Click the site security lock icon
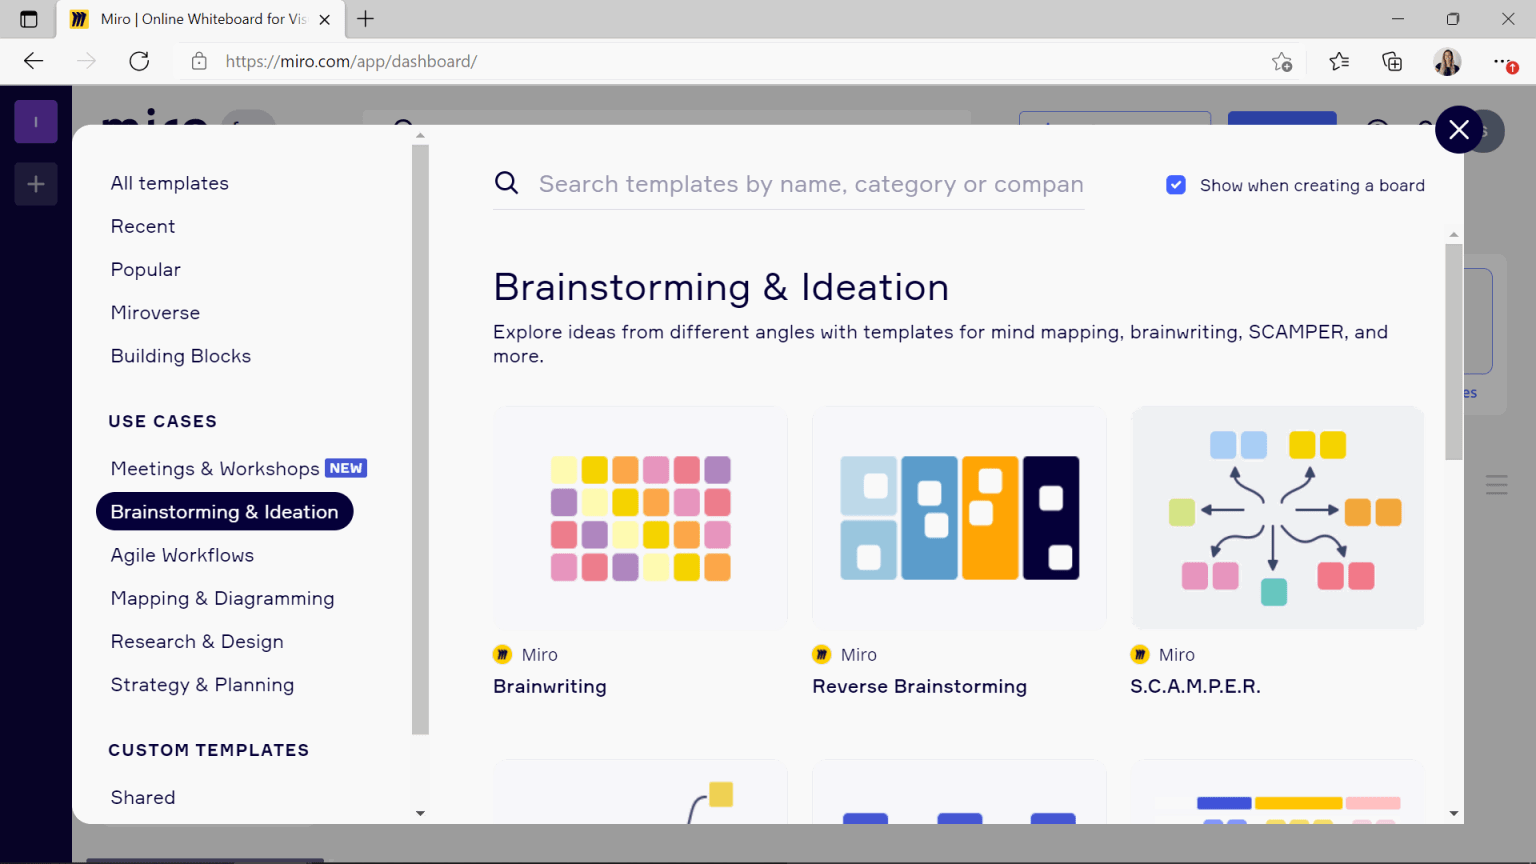The image size is (1536, 864). coord(198,61)
